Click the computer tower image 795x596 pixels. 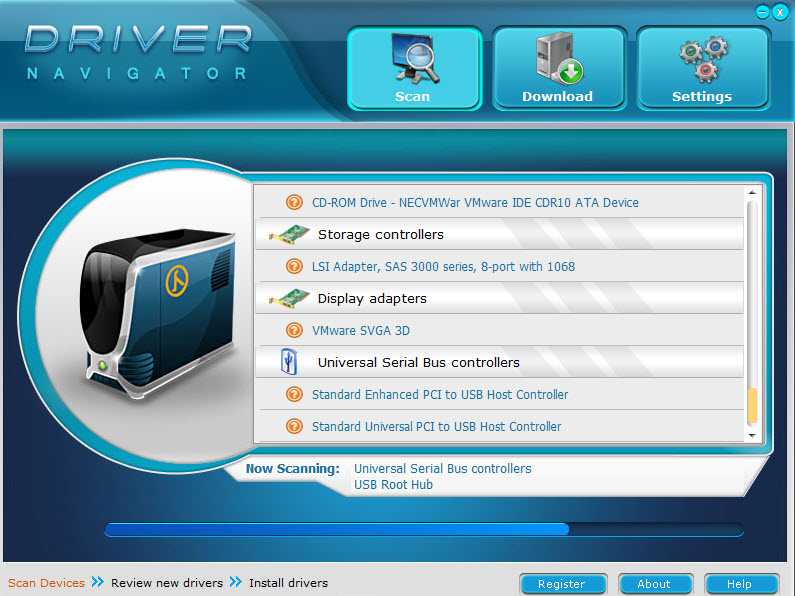pyautogui.click(x=158, y=312)
